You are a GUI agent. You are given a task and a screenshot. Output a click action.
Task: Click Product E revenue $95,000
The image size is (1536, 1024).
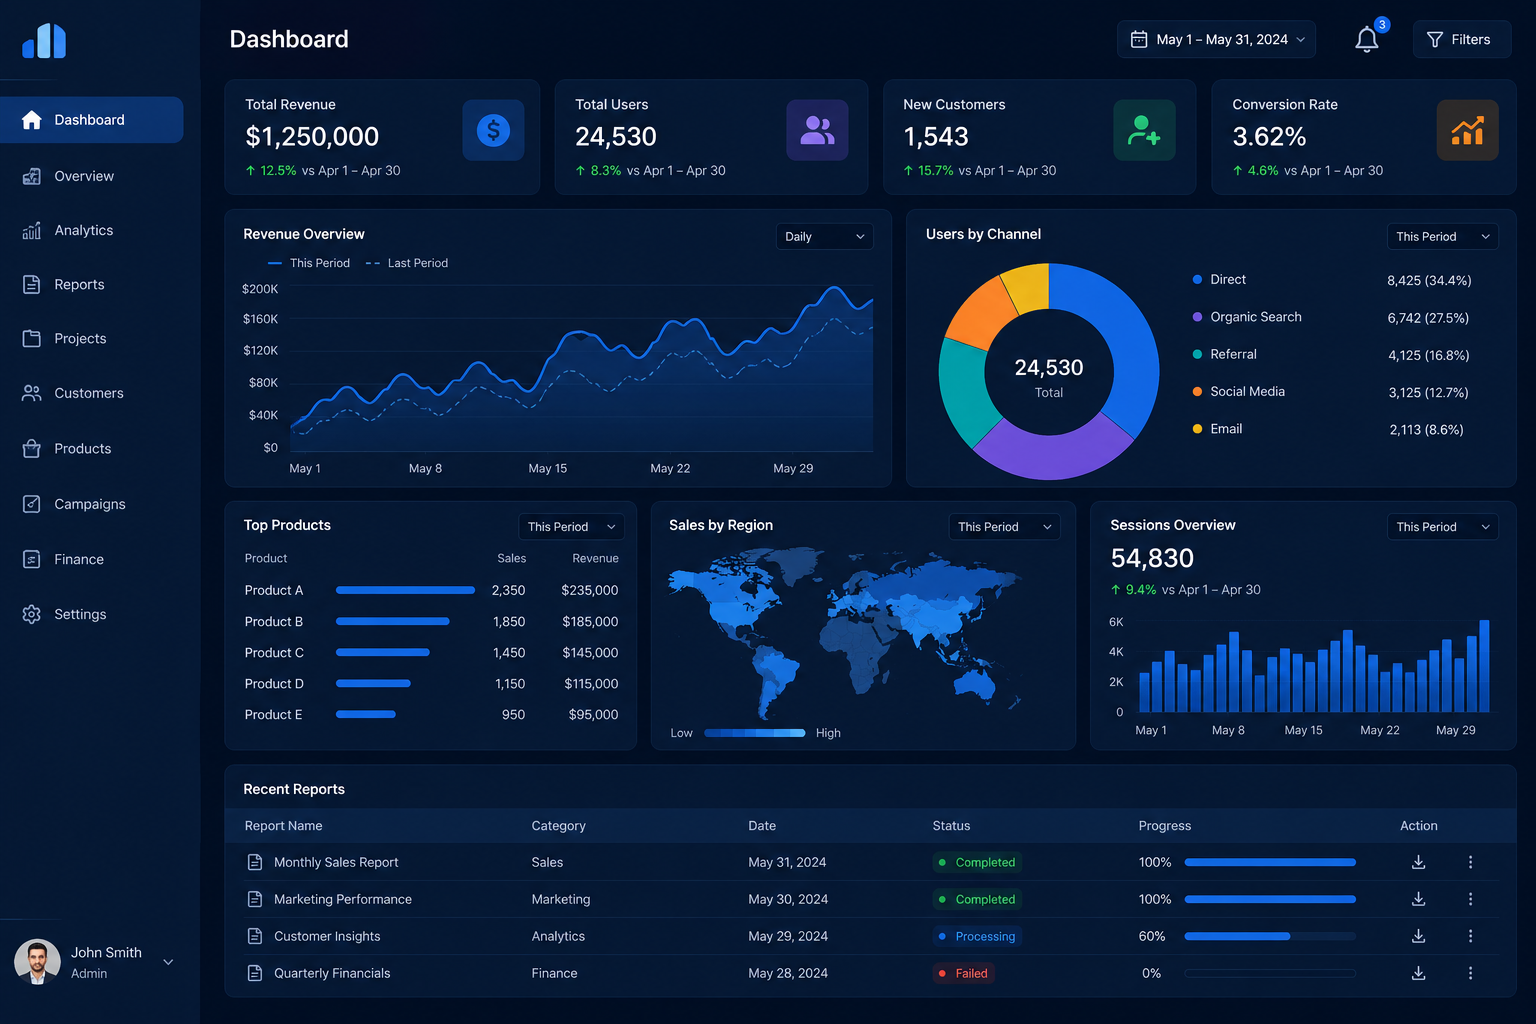[593, 715]
